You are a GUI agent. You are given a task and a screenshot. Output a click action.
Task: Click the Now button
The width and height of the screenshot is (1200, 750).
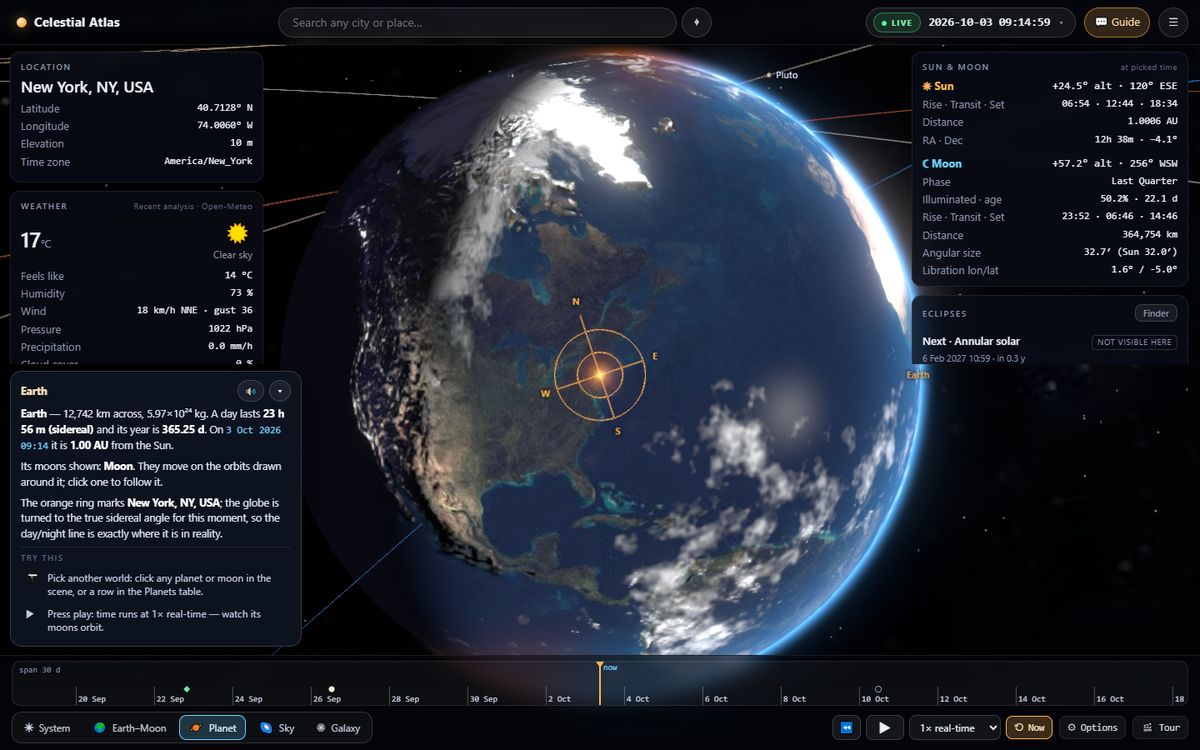1029,728
